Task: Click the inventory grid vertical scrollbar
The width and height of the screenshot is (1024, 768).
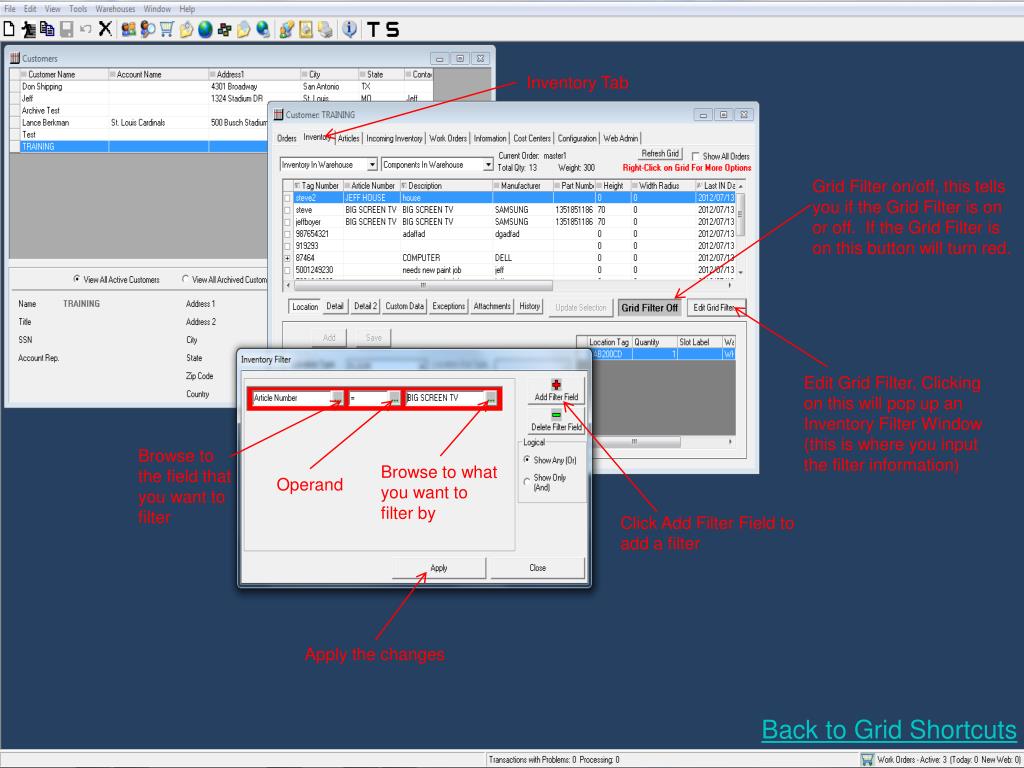Action: pos(740,229)
